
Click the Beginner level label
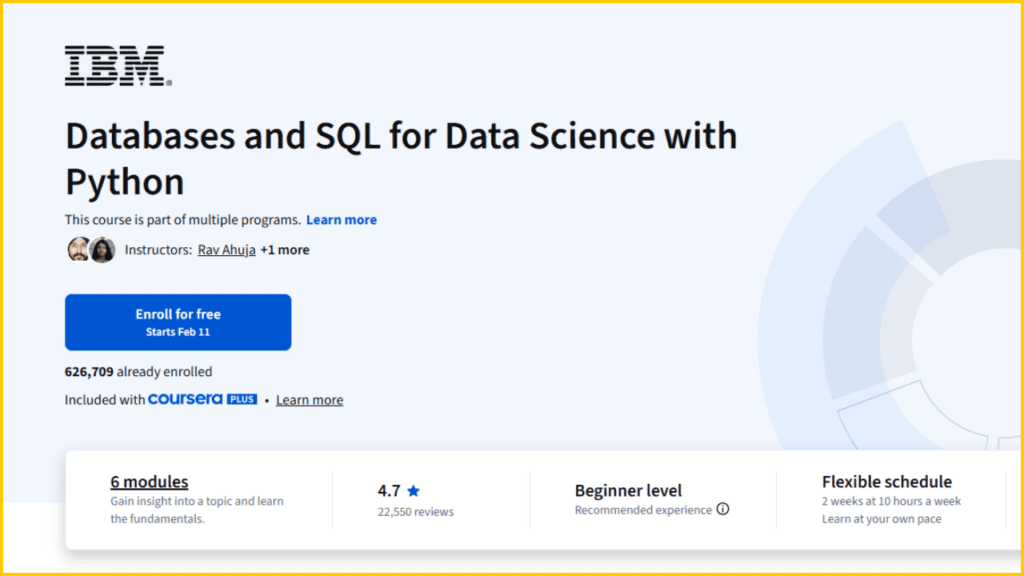click(628, 490)
